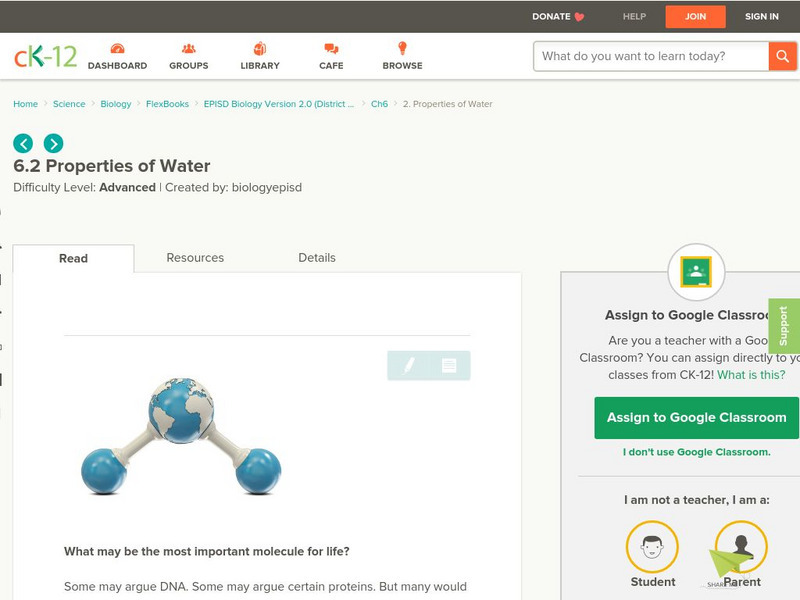Click the orange search magnifier button
The height and width of the screenshot is (600, 800).
pyautogui.click(x=782, y=56)
